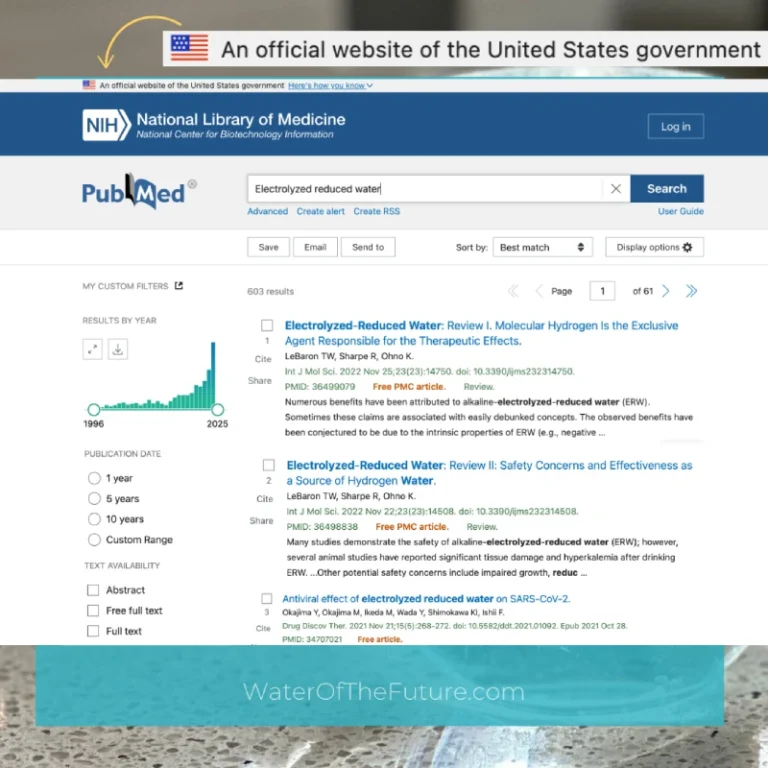
Task: Click PMID: 34707021 text
Action: (x=312, y=639)
